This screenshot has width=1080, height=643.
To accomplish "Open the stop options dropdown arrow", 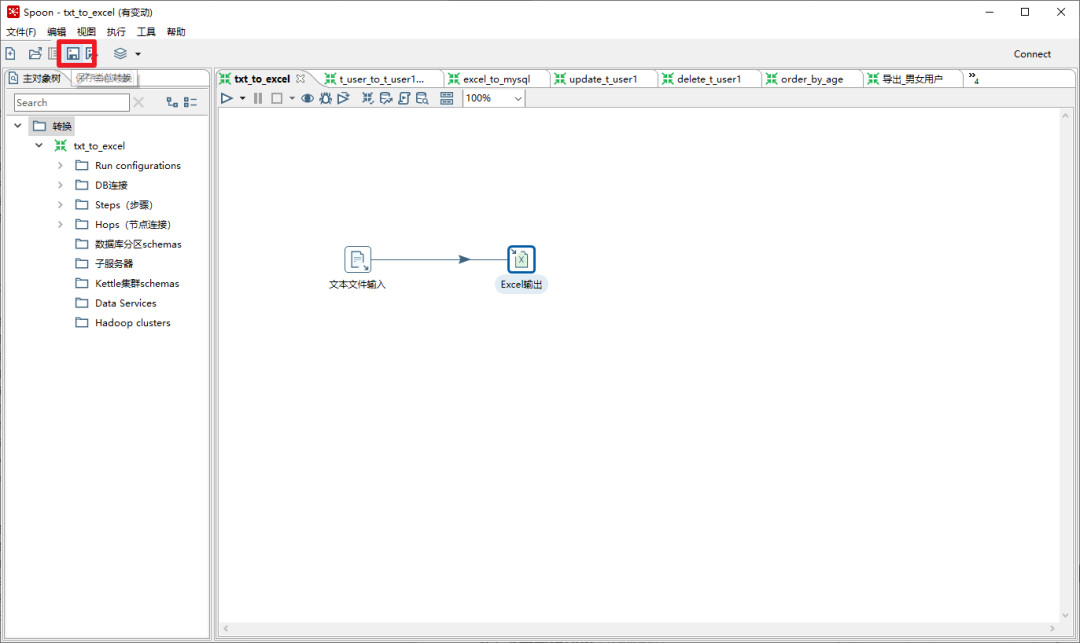I will pos(292,98).
